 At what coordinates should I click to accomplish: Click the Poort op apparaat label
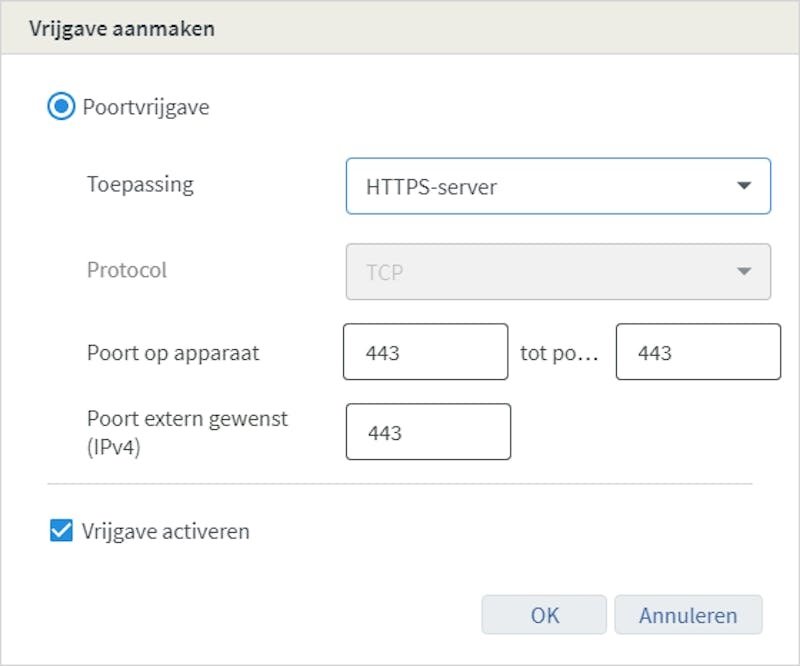click(x=173, y=353)
